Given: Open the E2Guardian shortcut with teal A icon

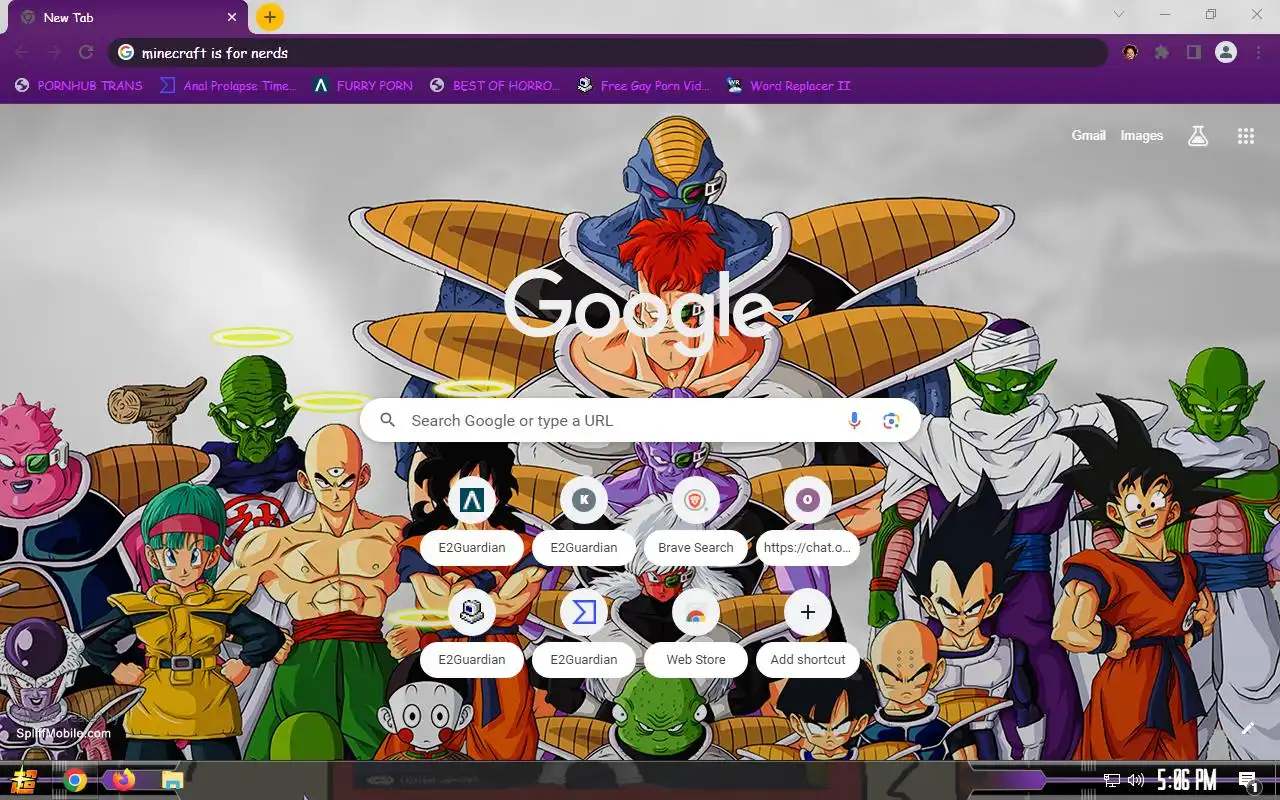Looking at the screenshot, I should (472, 520).
